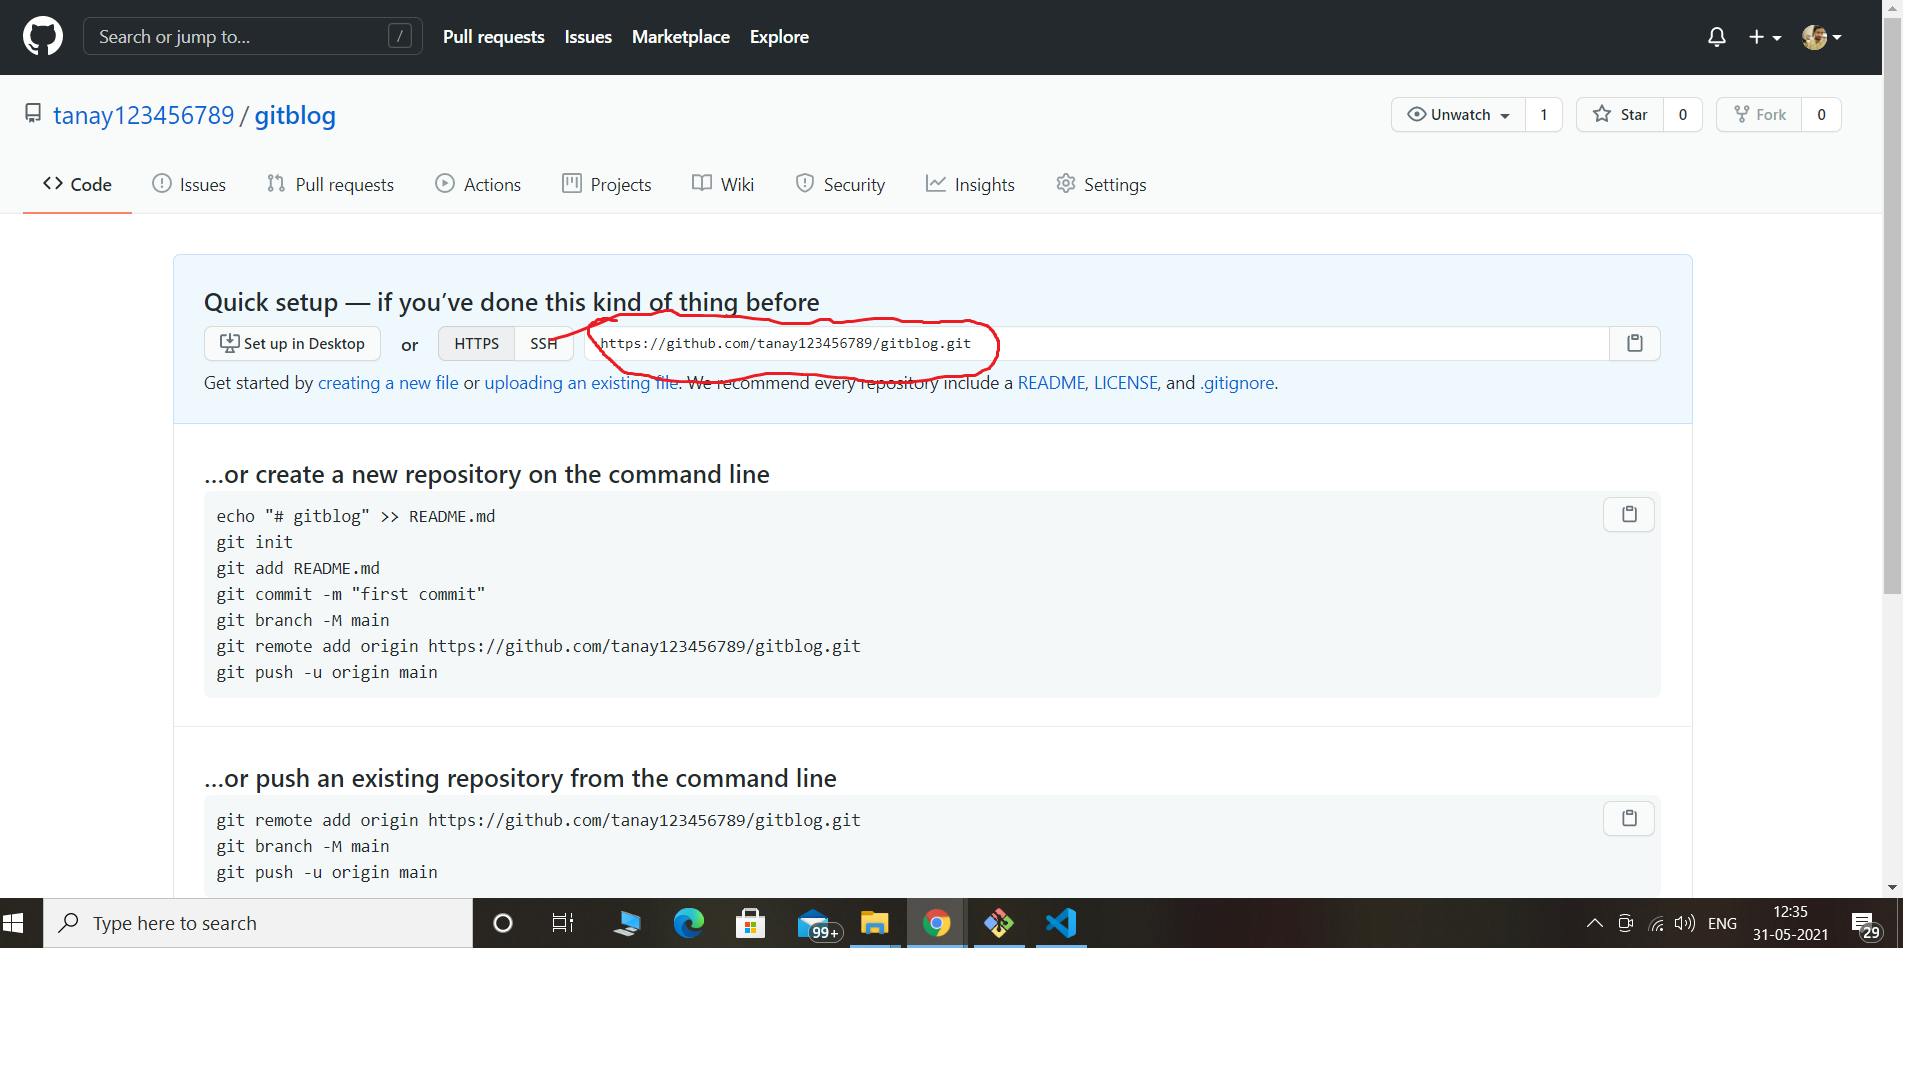1920x1080 pixels.
Task: Open Cortana circle icon in taskbar
Action: [x=503, y=923]
